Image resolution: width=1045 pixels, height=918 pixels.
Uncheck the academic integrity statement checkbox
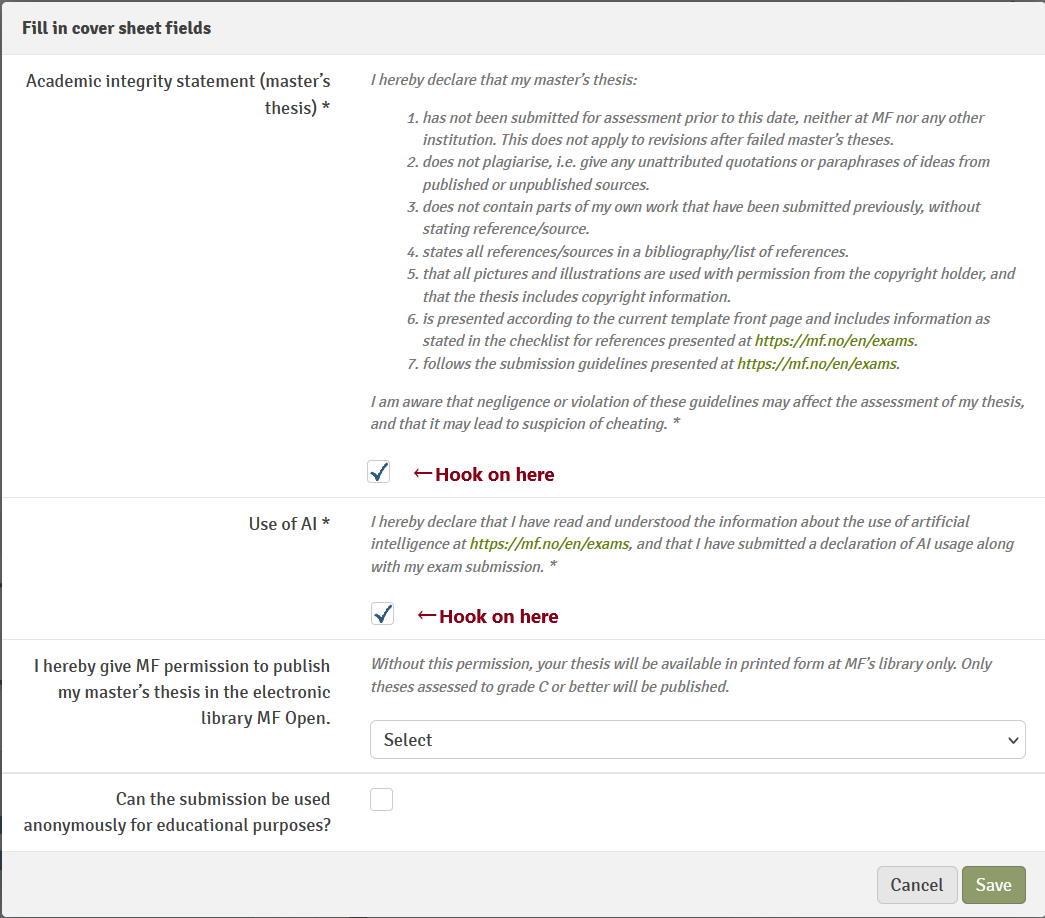pyautogui.click(x=379, y=472)
